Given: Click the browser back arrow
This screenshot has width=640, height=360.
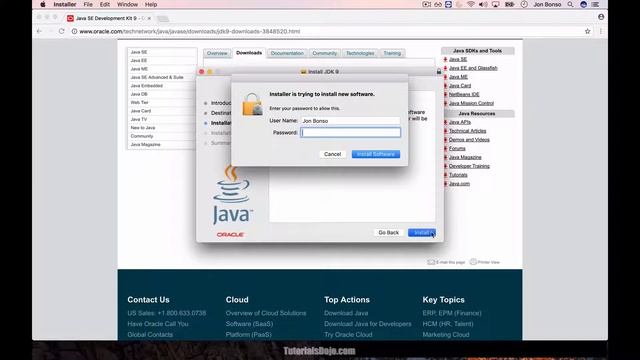Looking at the screenshot, I should pos(40,31).
